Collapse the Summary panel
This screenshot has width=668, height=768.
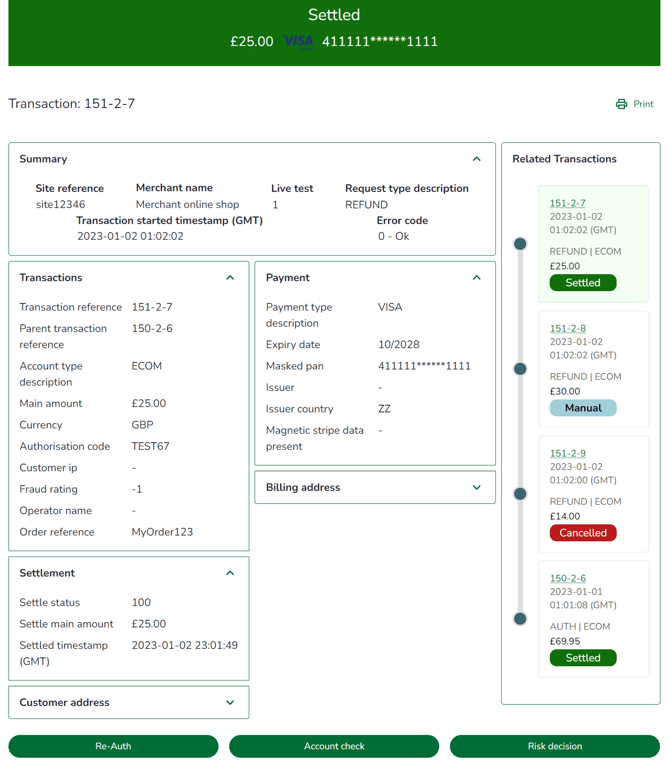(477, 159)
